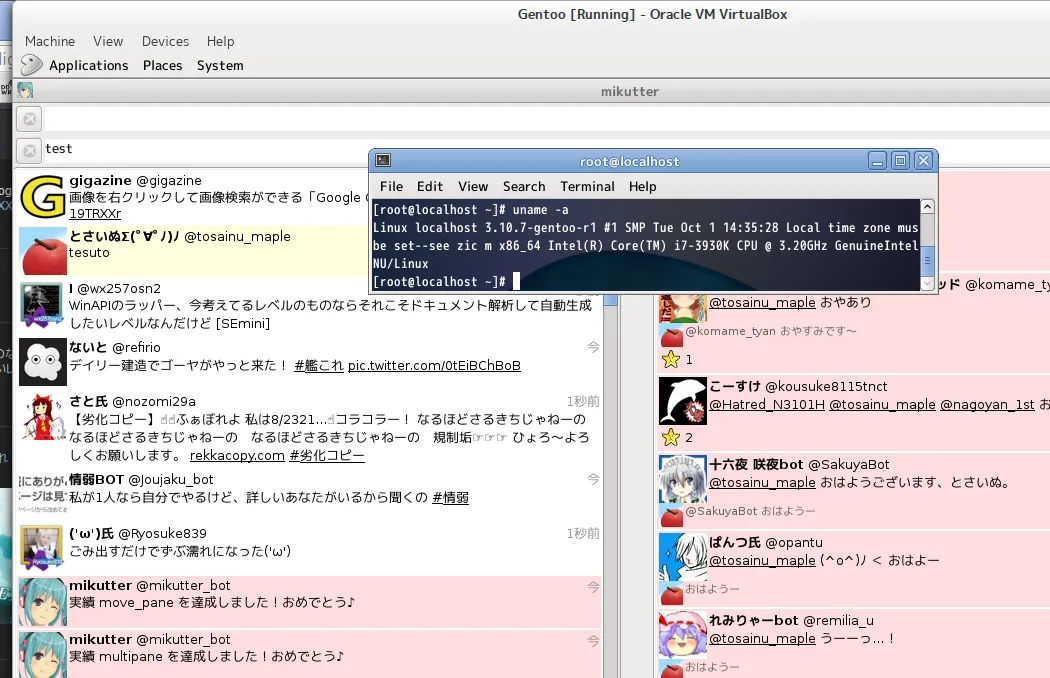Click the favorite star showing count 1
This screenshot has width=1050, height=678.
670,359
